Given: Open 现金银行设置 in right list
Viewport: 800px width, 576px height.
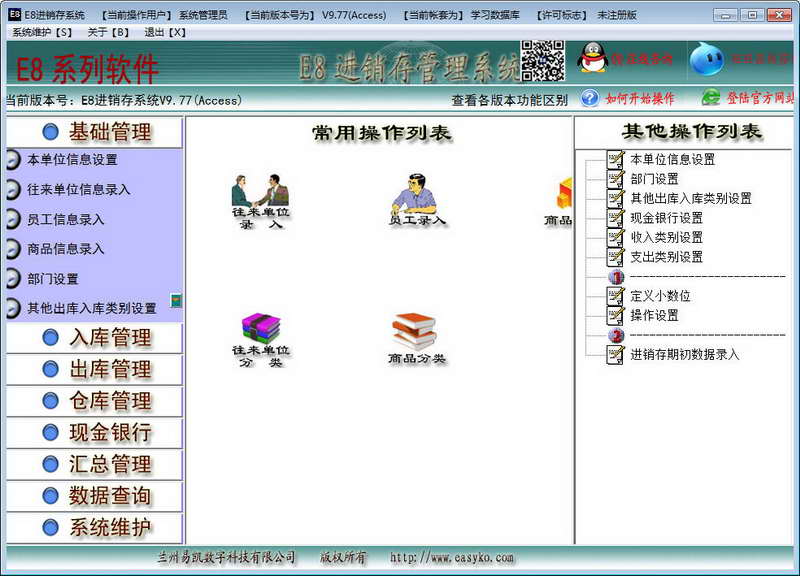Looking at the screenshot, I should click(x=666, y=218).
